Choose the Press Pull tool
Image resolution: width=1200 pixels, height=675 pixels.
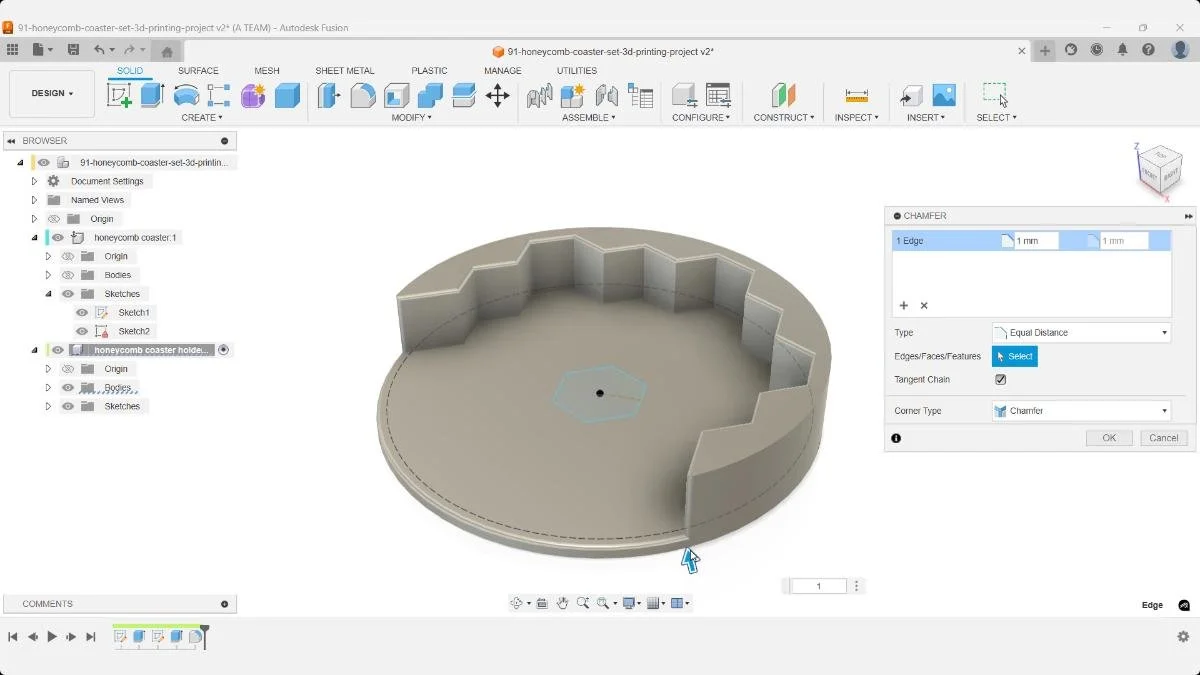point(329,95)
